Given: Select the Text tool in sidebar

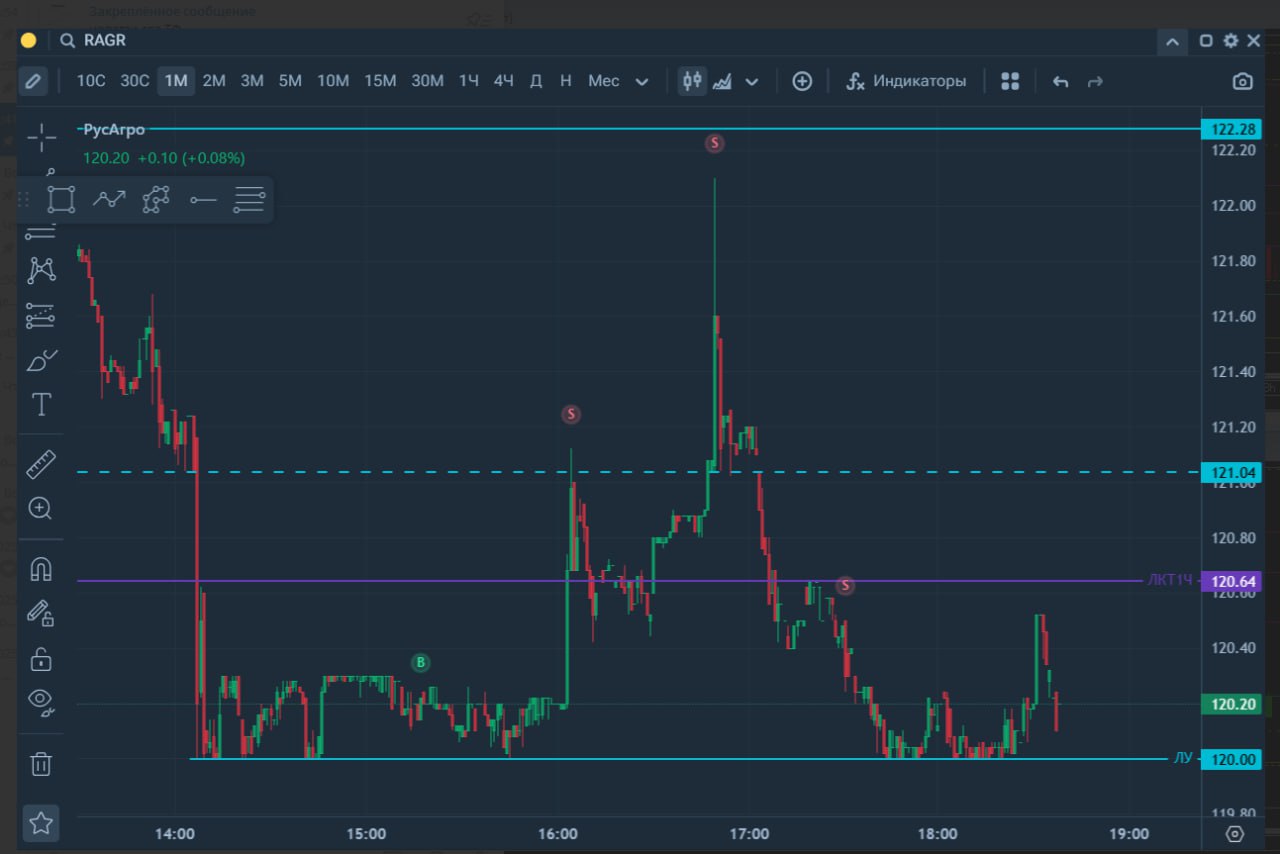Looking at the screenshot, I should click(x=41, y=405).
